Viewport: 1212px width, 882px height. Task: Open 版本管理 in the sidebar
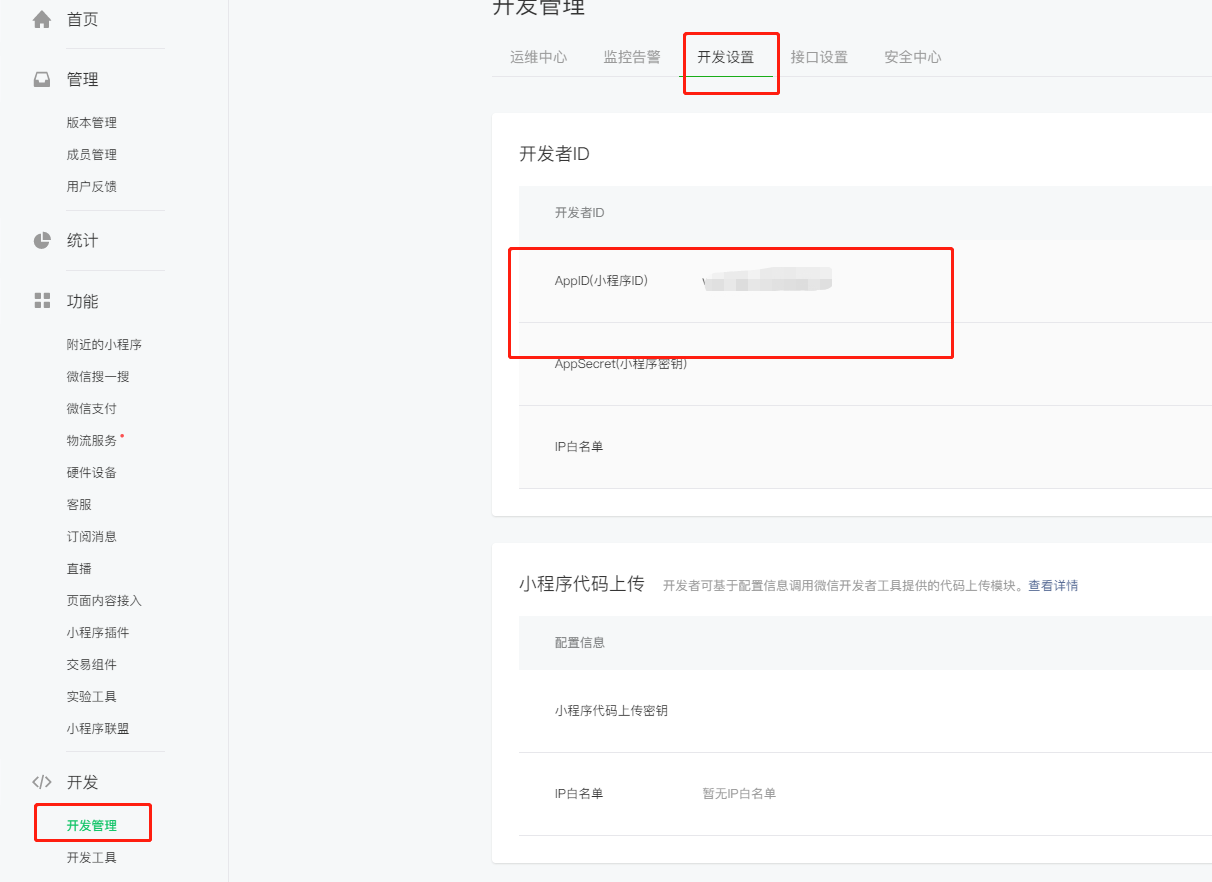(x=92, y=123)
